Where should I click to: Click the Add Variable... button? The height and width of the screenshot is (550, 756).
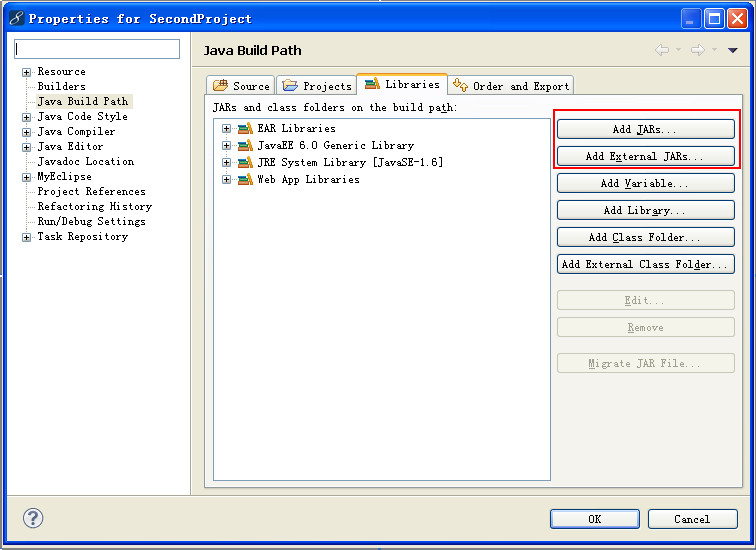(x=646, y=183)
